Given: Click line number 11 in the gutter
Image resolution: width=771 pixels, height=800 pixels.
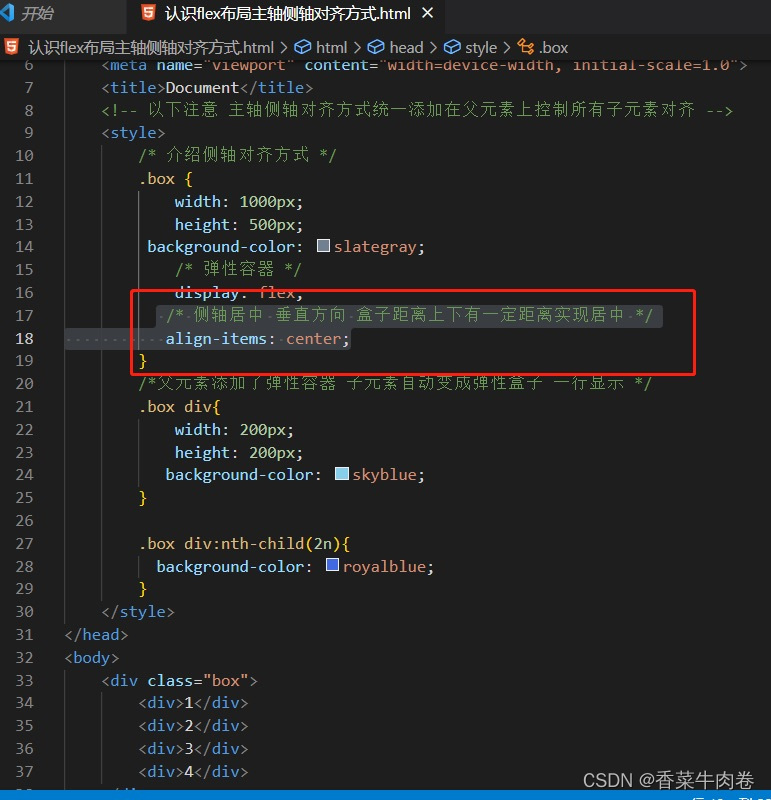Looking at the screenshot, I should [24, 179].
